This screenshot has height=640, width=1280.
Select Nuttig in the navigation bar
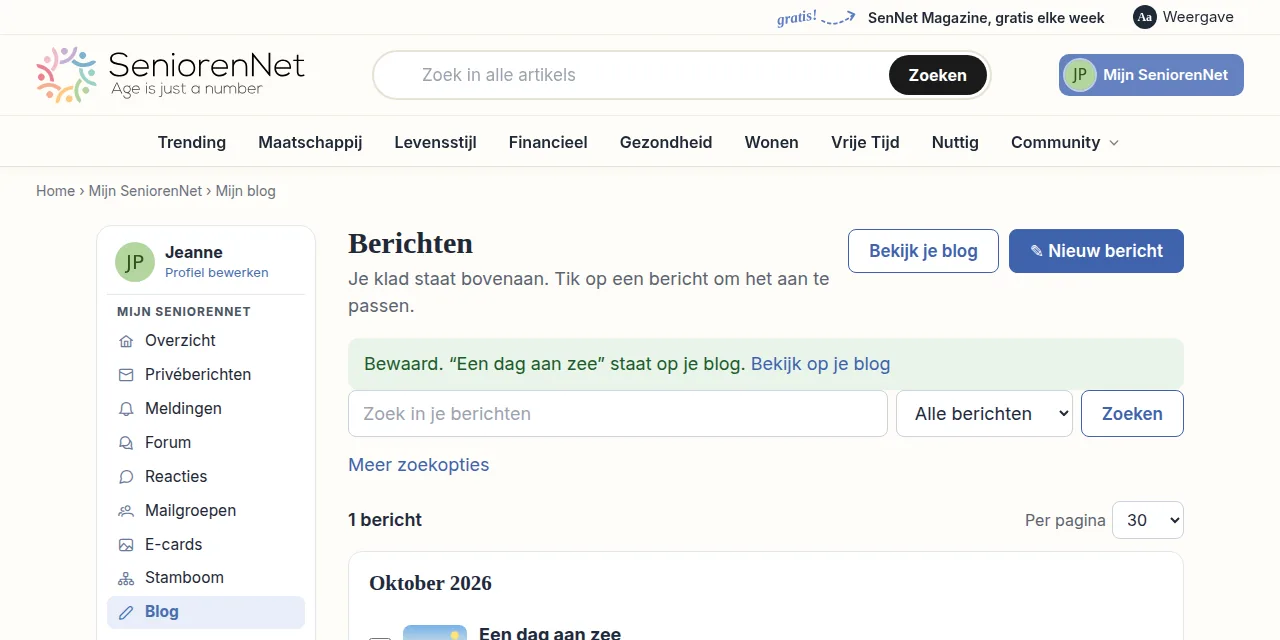point(955,142)
